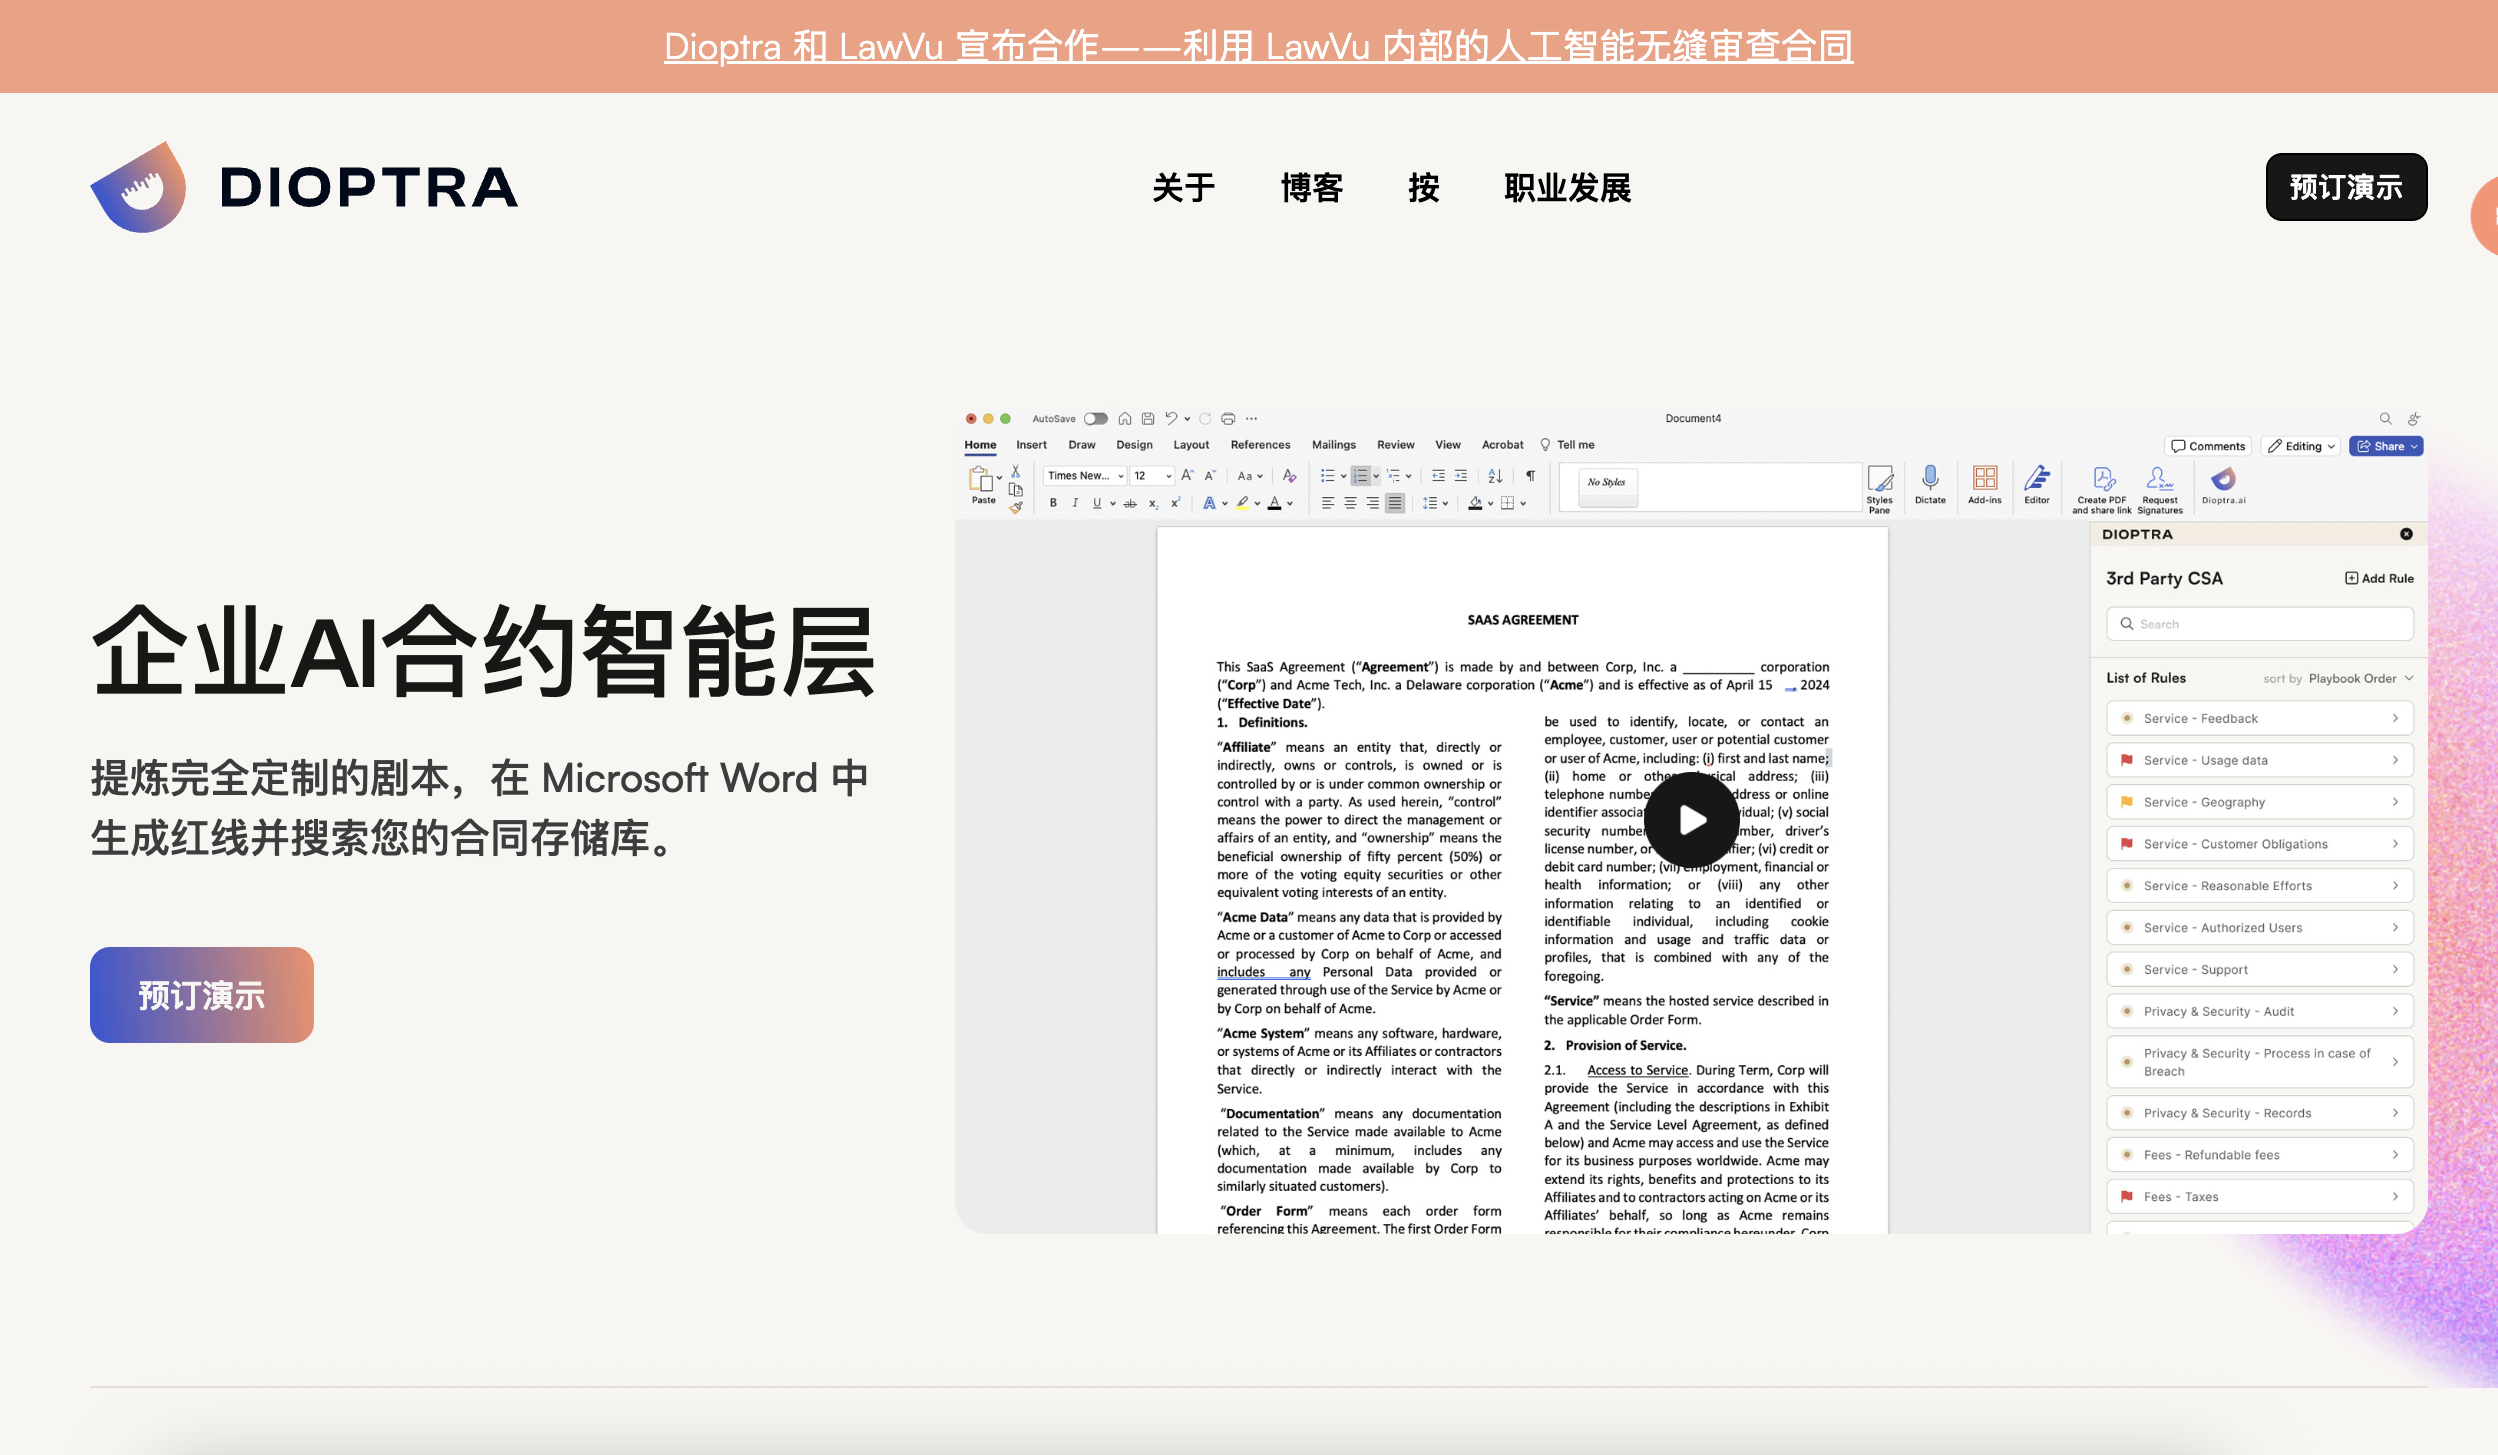Viewport: 2498px width, 1455px height.
Task: Click the gradient 预订演示 button under the headline
Action: [202, 995]
